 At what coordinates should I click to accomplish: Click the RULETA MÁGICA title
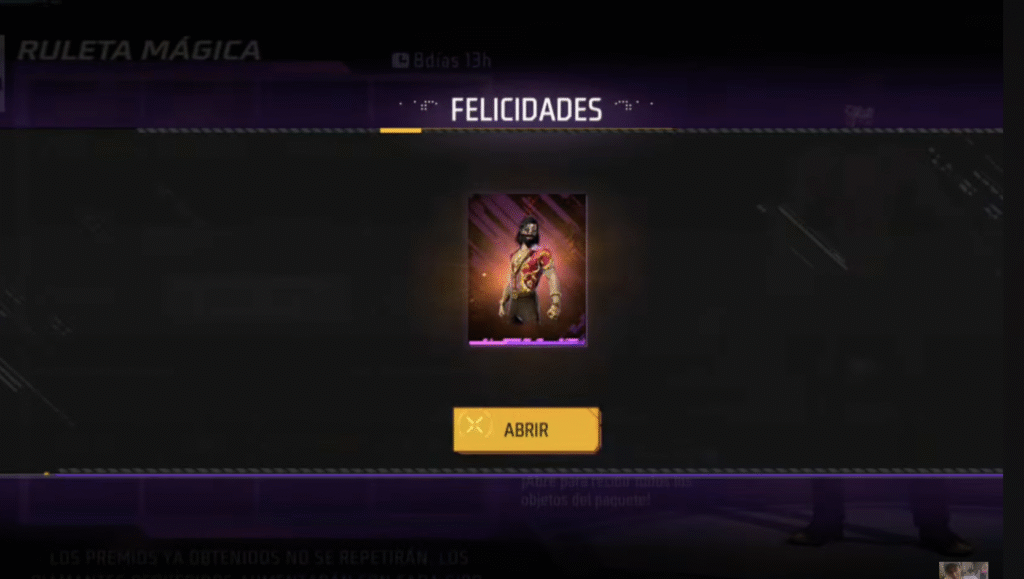pyautogui.click(x=139, y=50)
